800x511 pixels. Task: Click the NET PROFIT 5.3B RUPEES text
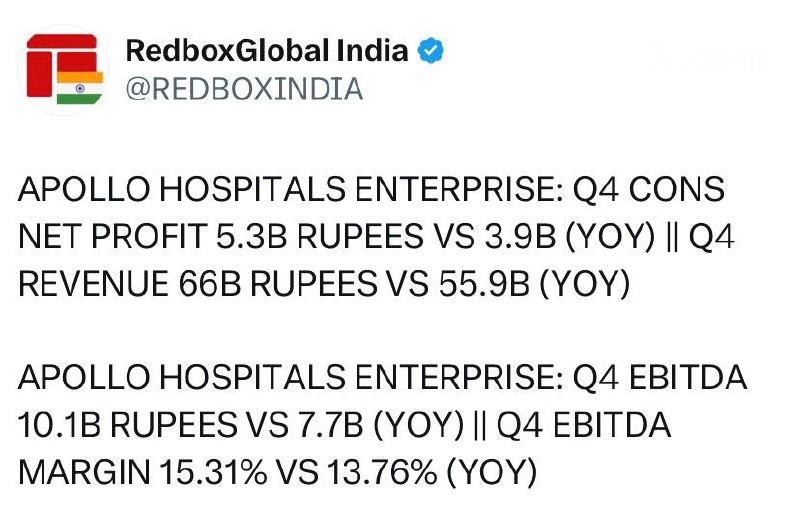[x=220, y=237]
